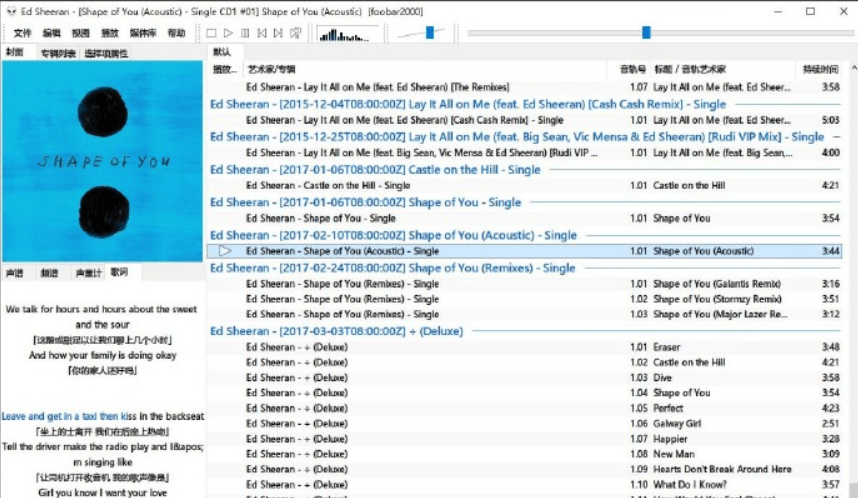Viewport: 858px width, 498px height.
Task: Click the 艺术家/专辑 column header
Action: click(425, 69)
